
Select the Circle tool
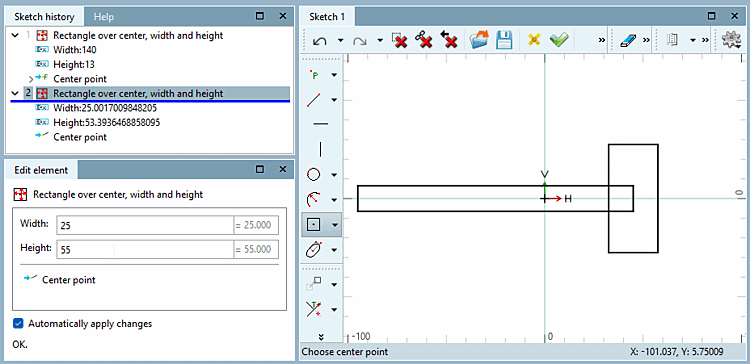pos(313,175)
